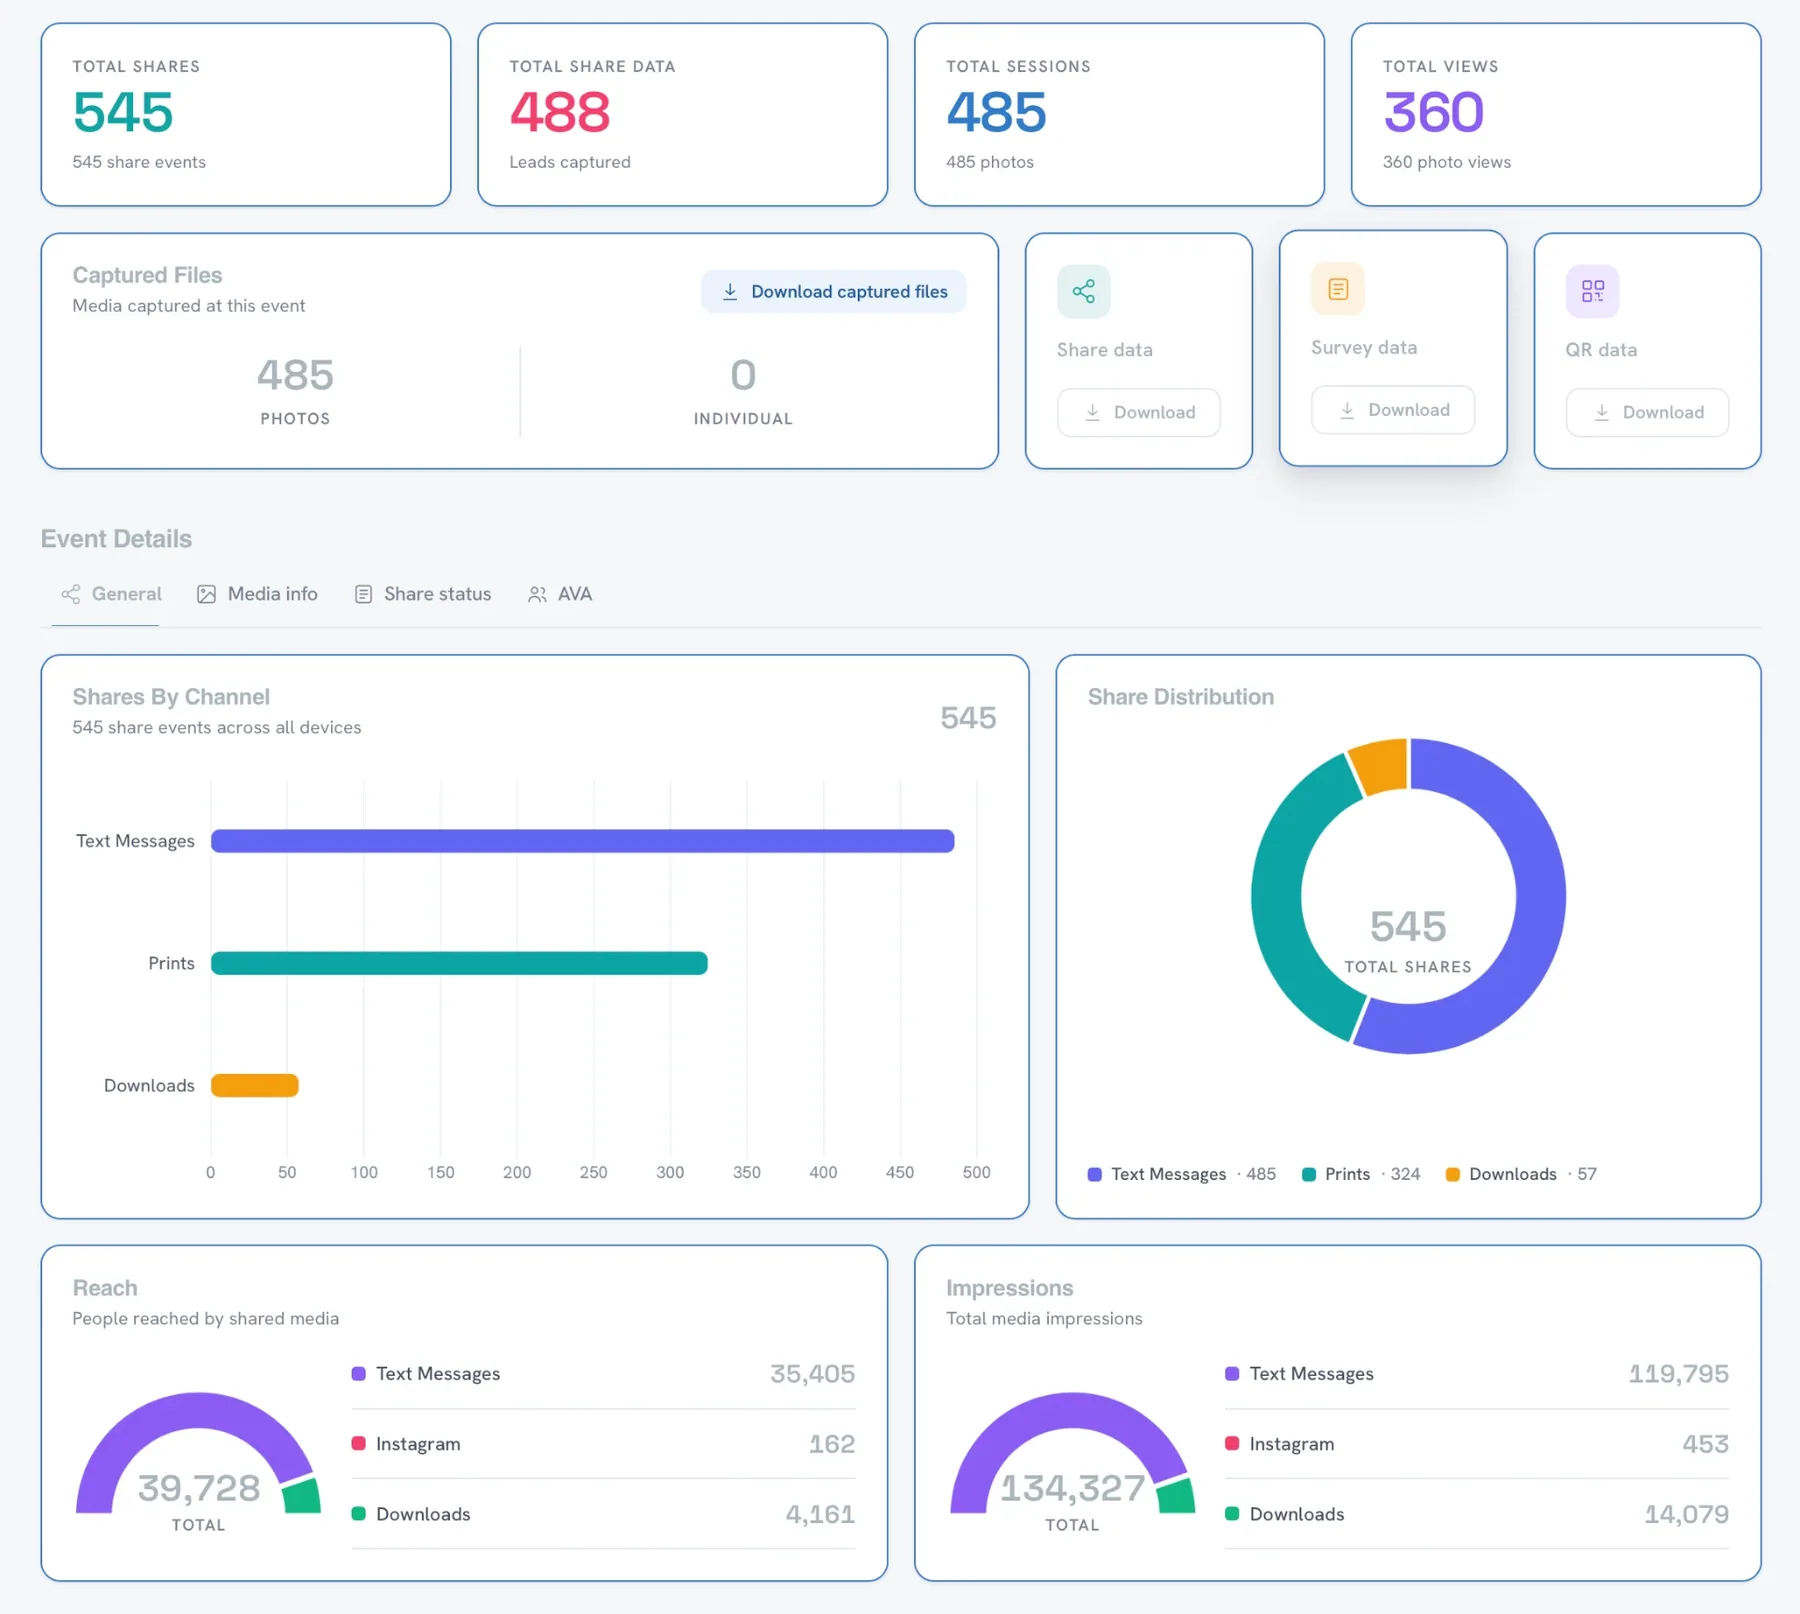This screenshot has height=1614, width=1800.
Task: Click the "360 photo views" caption
Action: coord(1447,162)
